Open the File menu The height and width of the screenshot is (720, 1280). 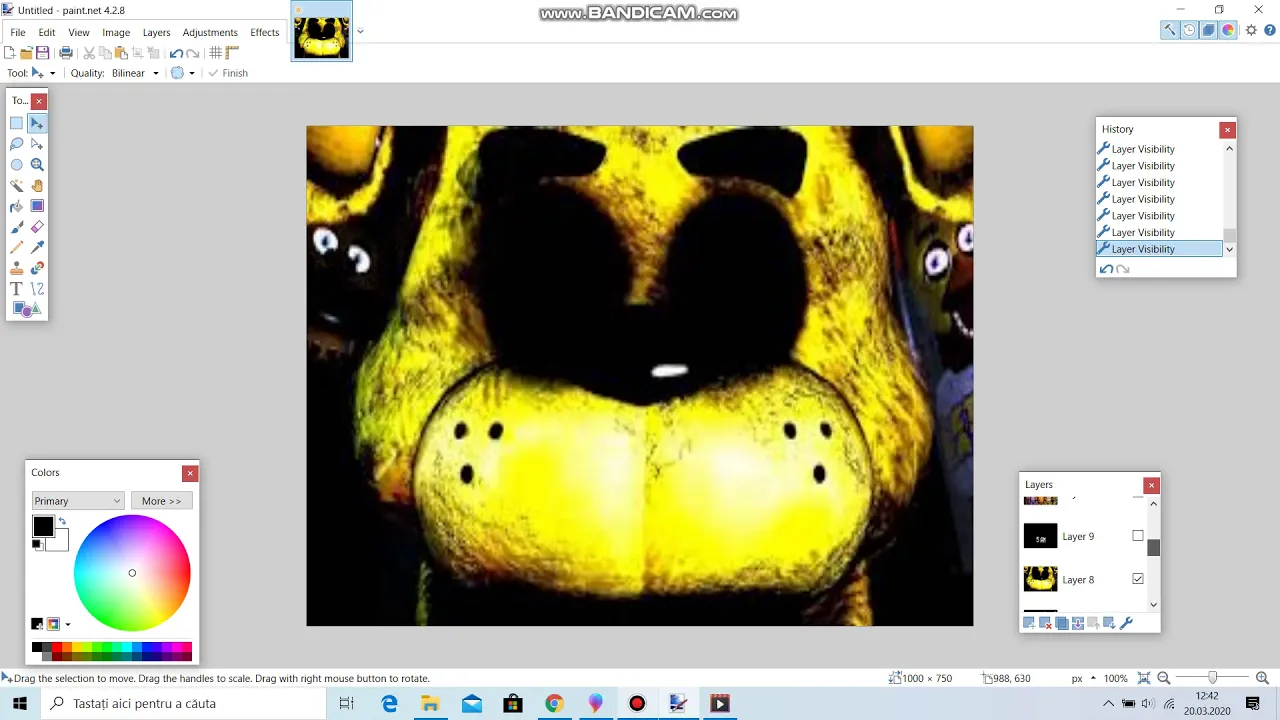coord(18,32)
